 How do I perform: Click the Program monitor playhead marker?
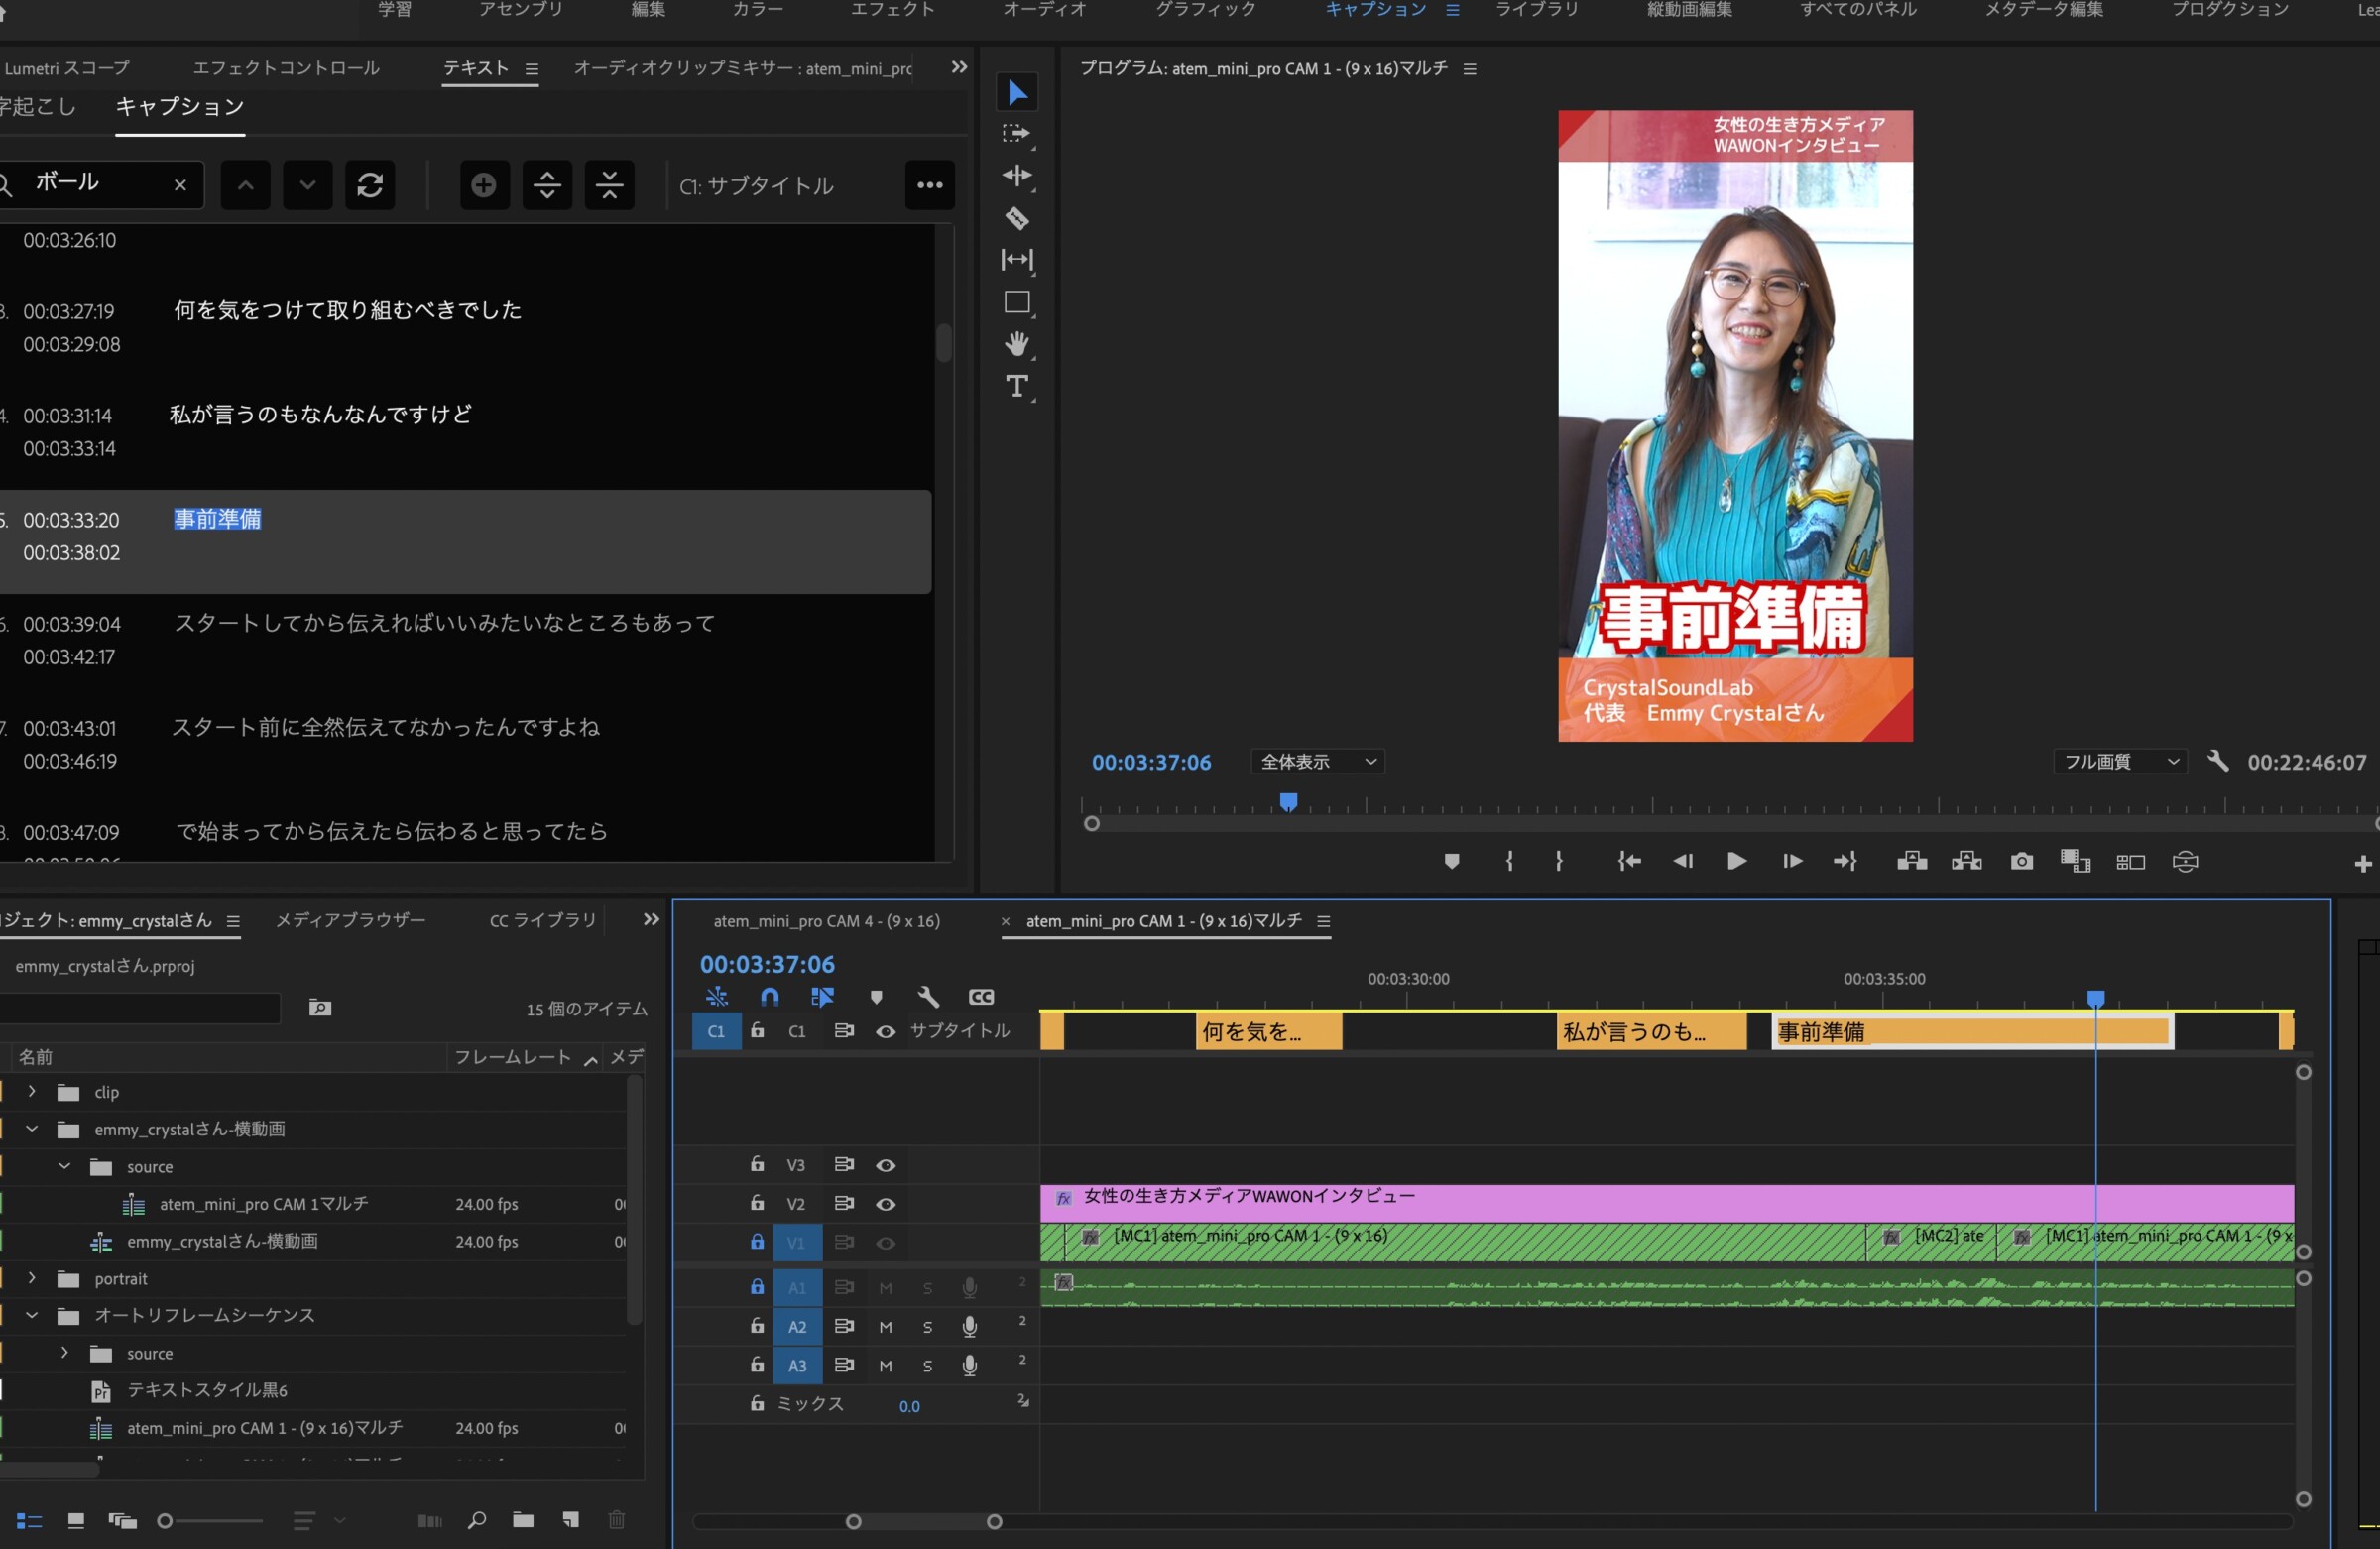1289,802
